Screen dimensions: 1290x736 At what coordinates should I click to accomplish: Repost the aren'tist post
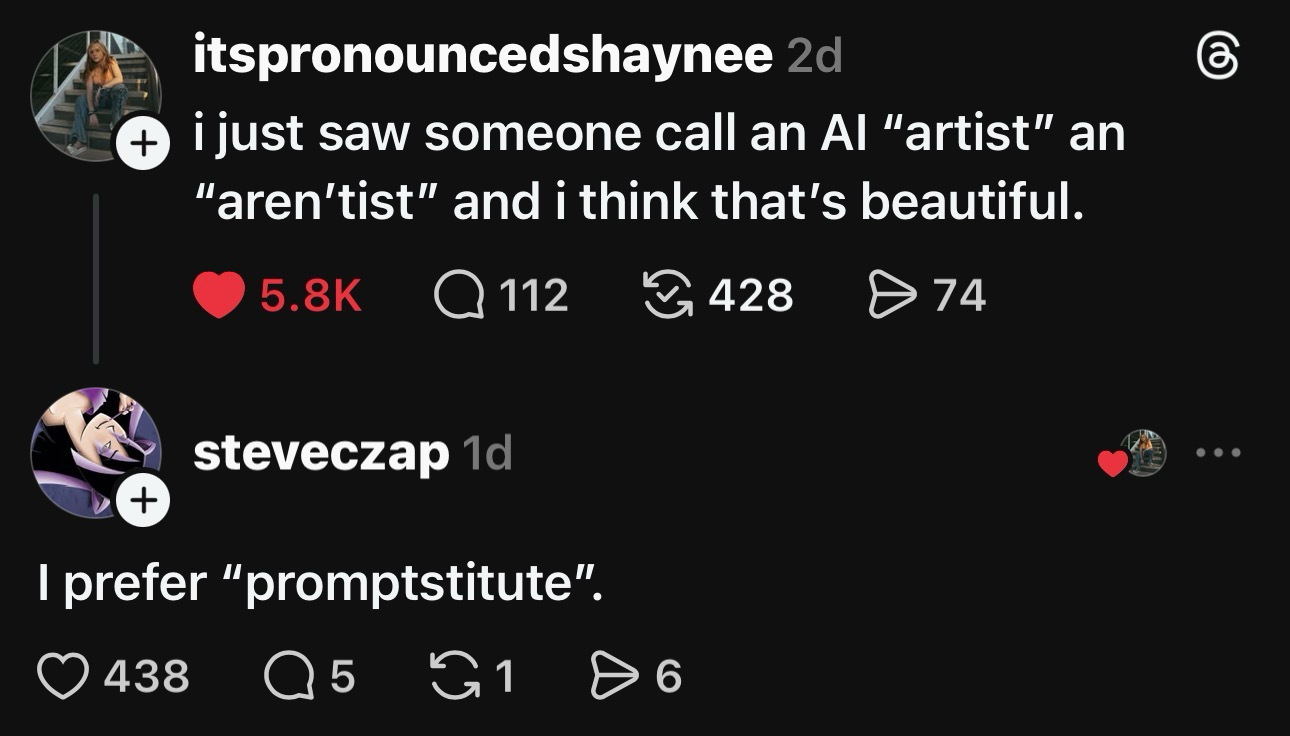click(x=669, y=295)
